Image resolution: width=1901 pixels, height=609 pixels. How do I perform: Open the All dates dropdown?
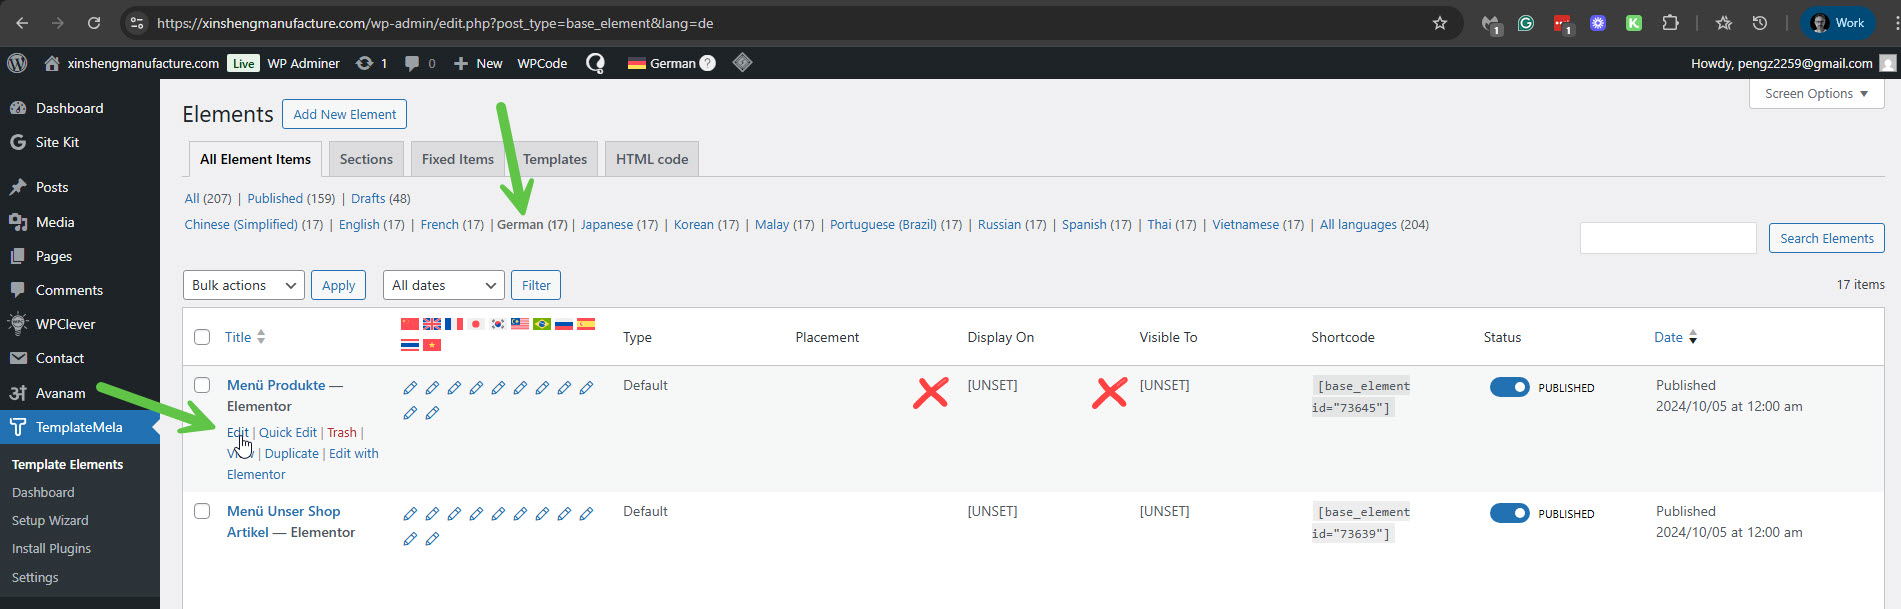tap(444, 285)
